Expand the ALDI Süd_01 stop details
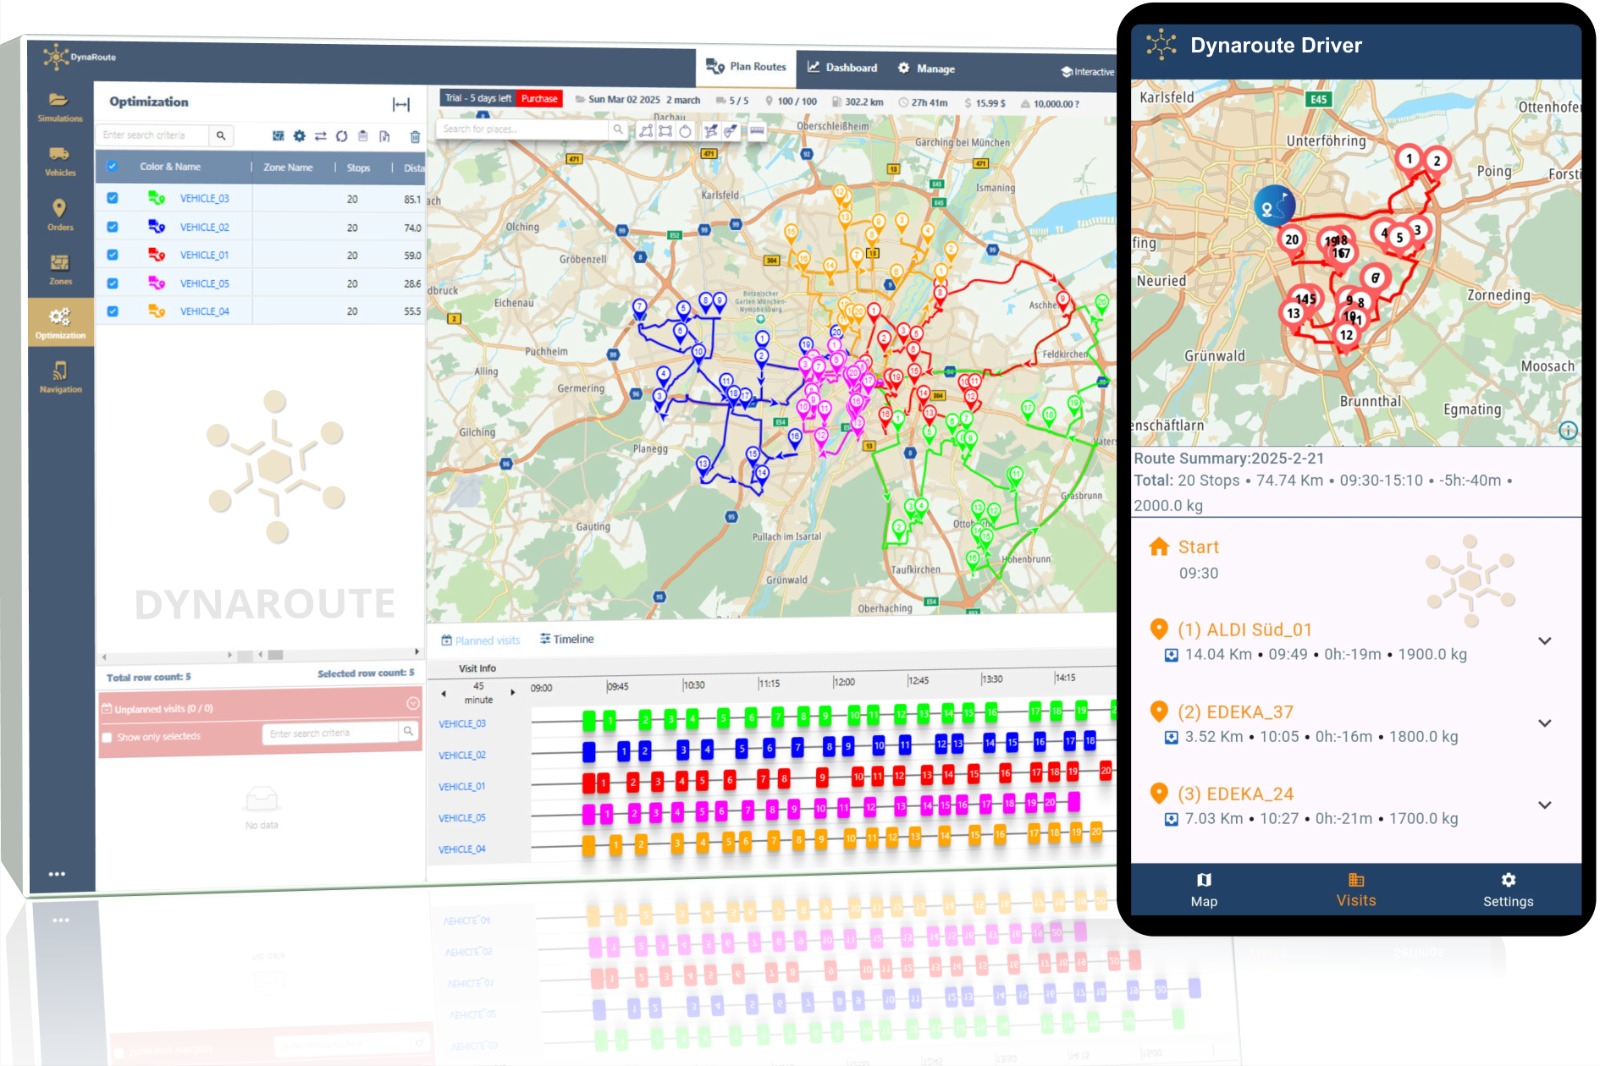 (1545, 641)
